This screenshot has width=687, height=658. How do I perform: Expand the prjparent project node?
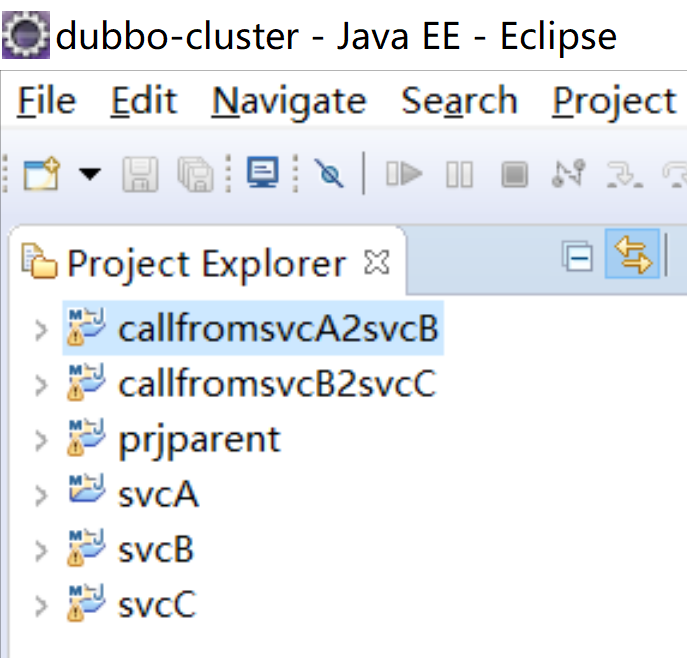tap(40, 440)
